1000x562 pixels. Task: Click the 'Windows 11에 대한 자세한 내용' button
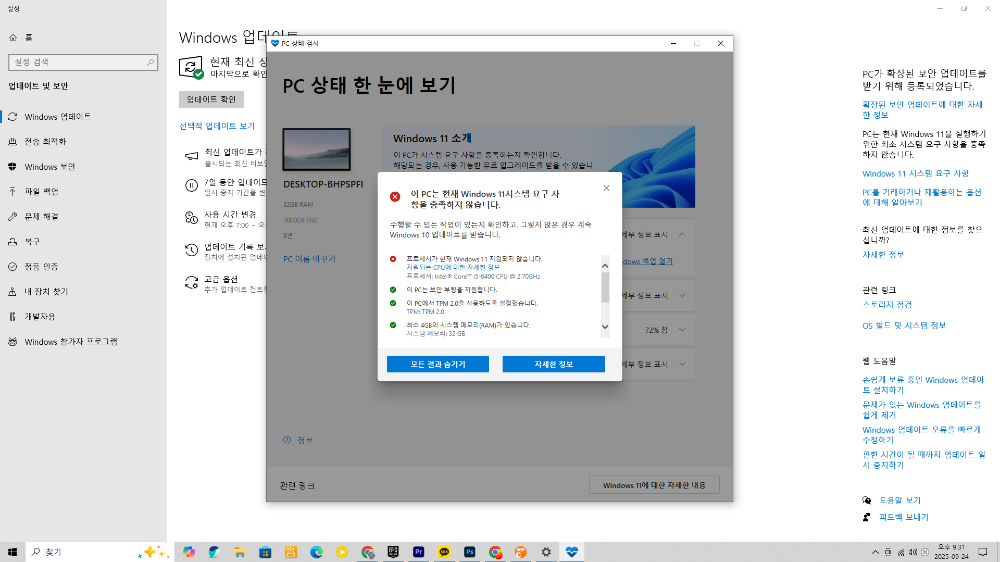point(654,485)
